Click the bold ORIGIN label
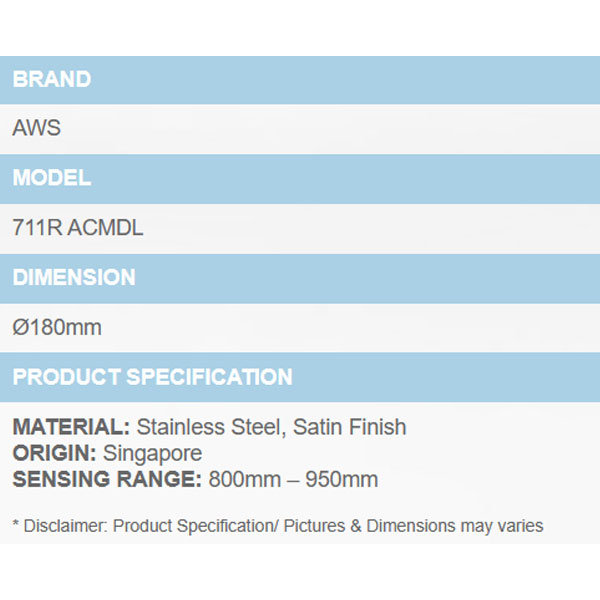 pyautogui.click(x=55, y=454)
